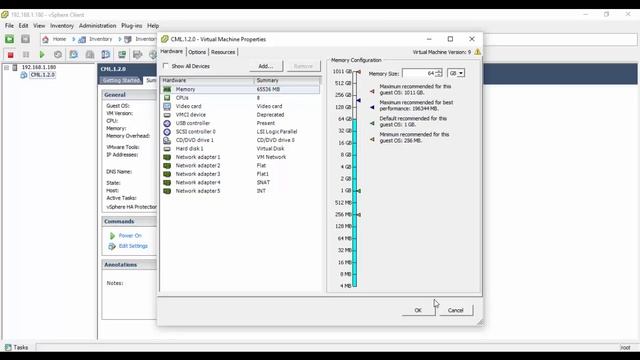Click the Cancel button
Image resolution: width=640 pixels, height=360 pixels.
pos(456,310)
